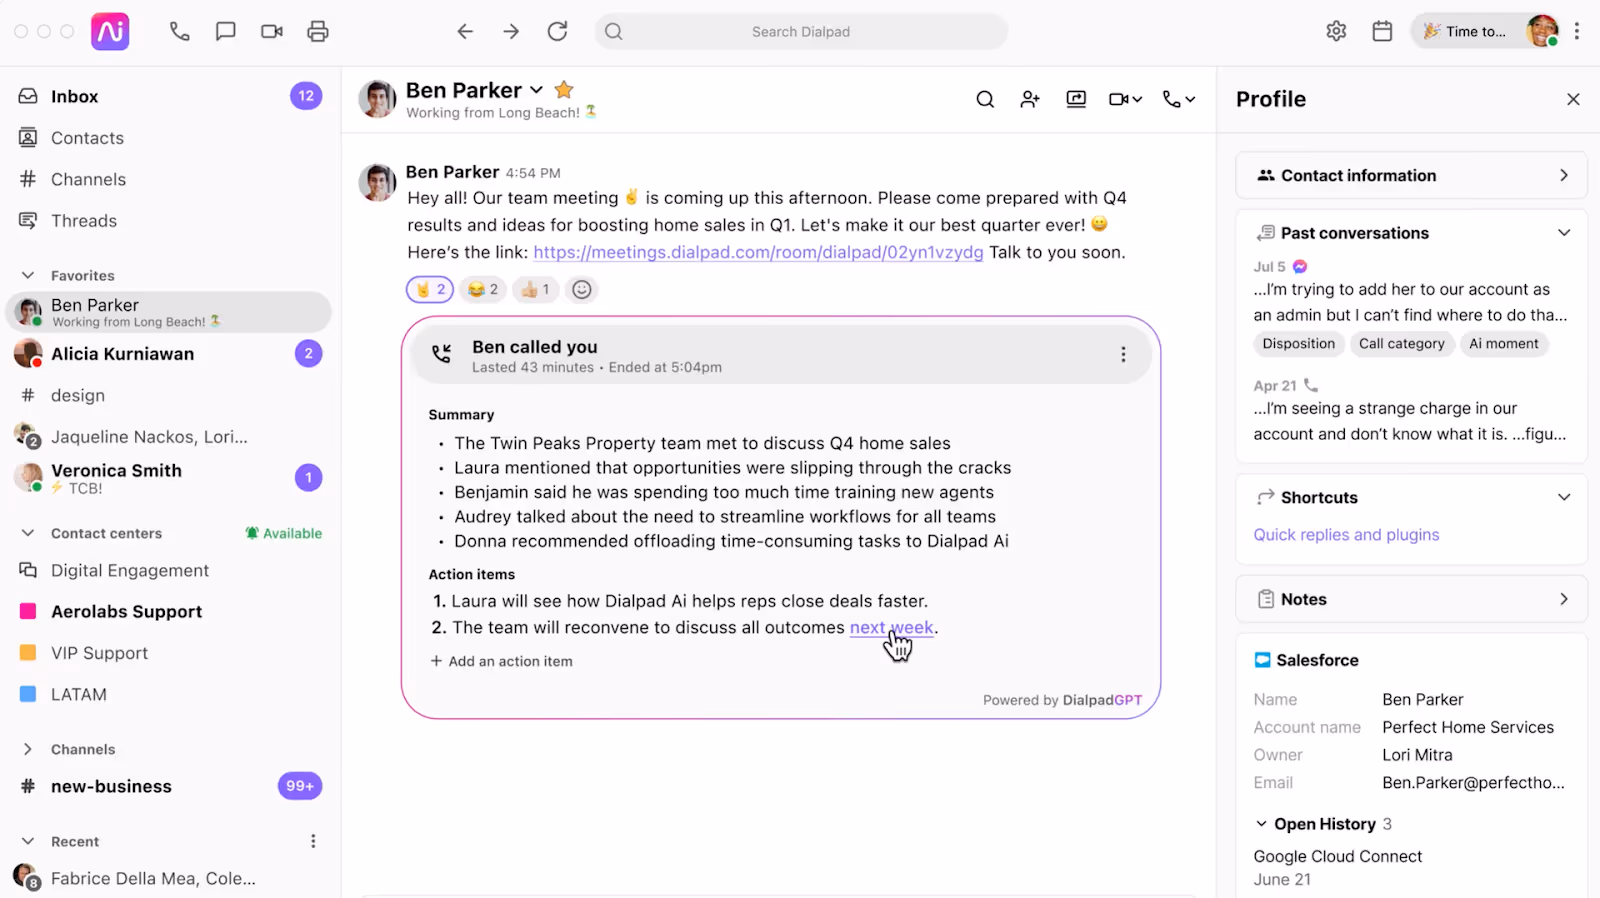
Task: Reload using the refresh icon
Action: coord(558,32)
